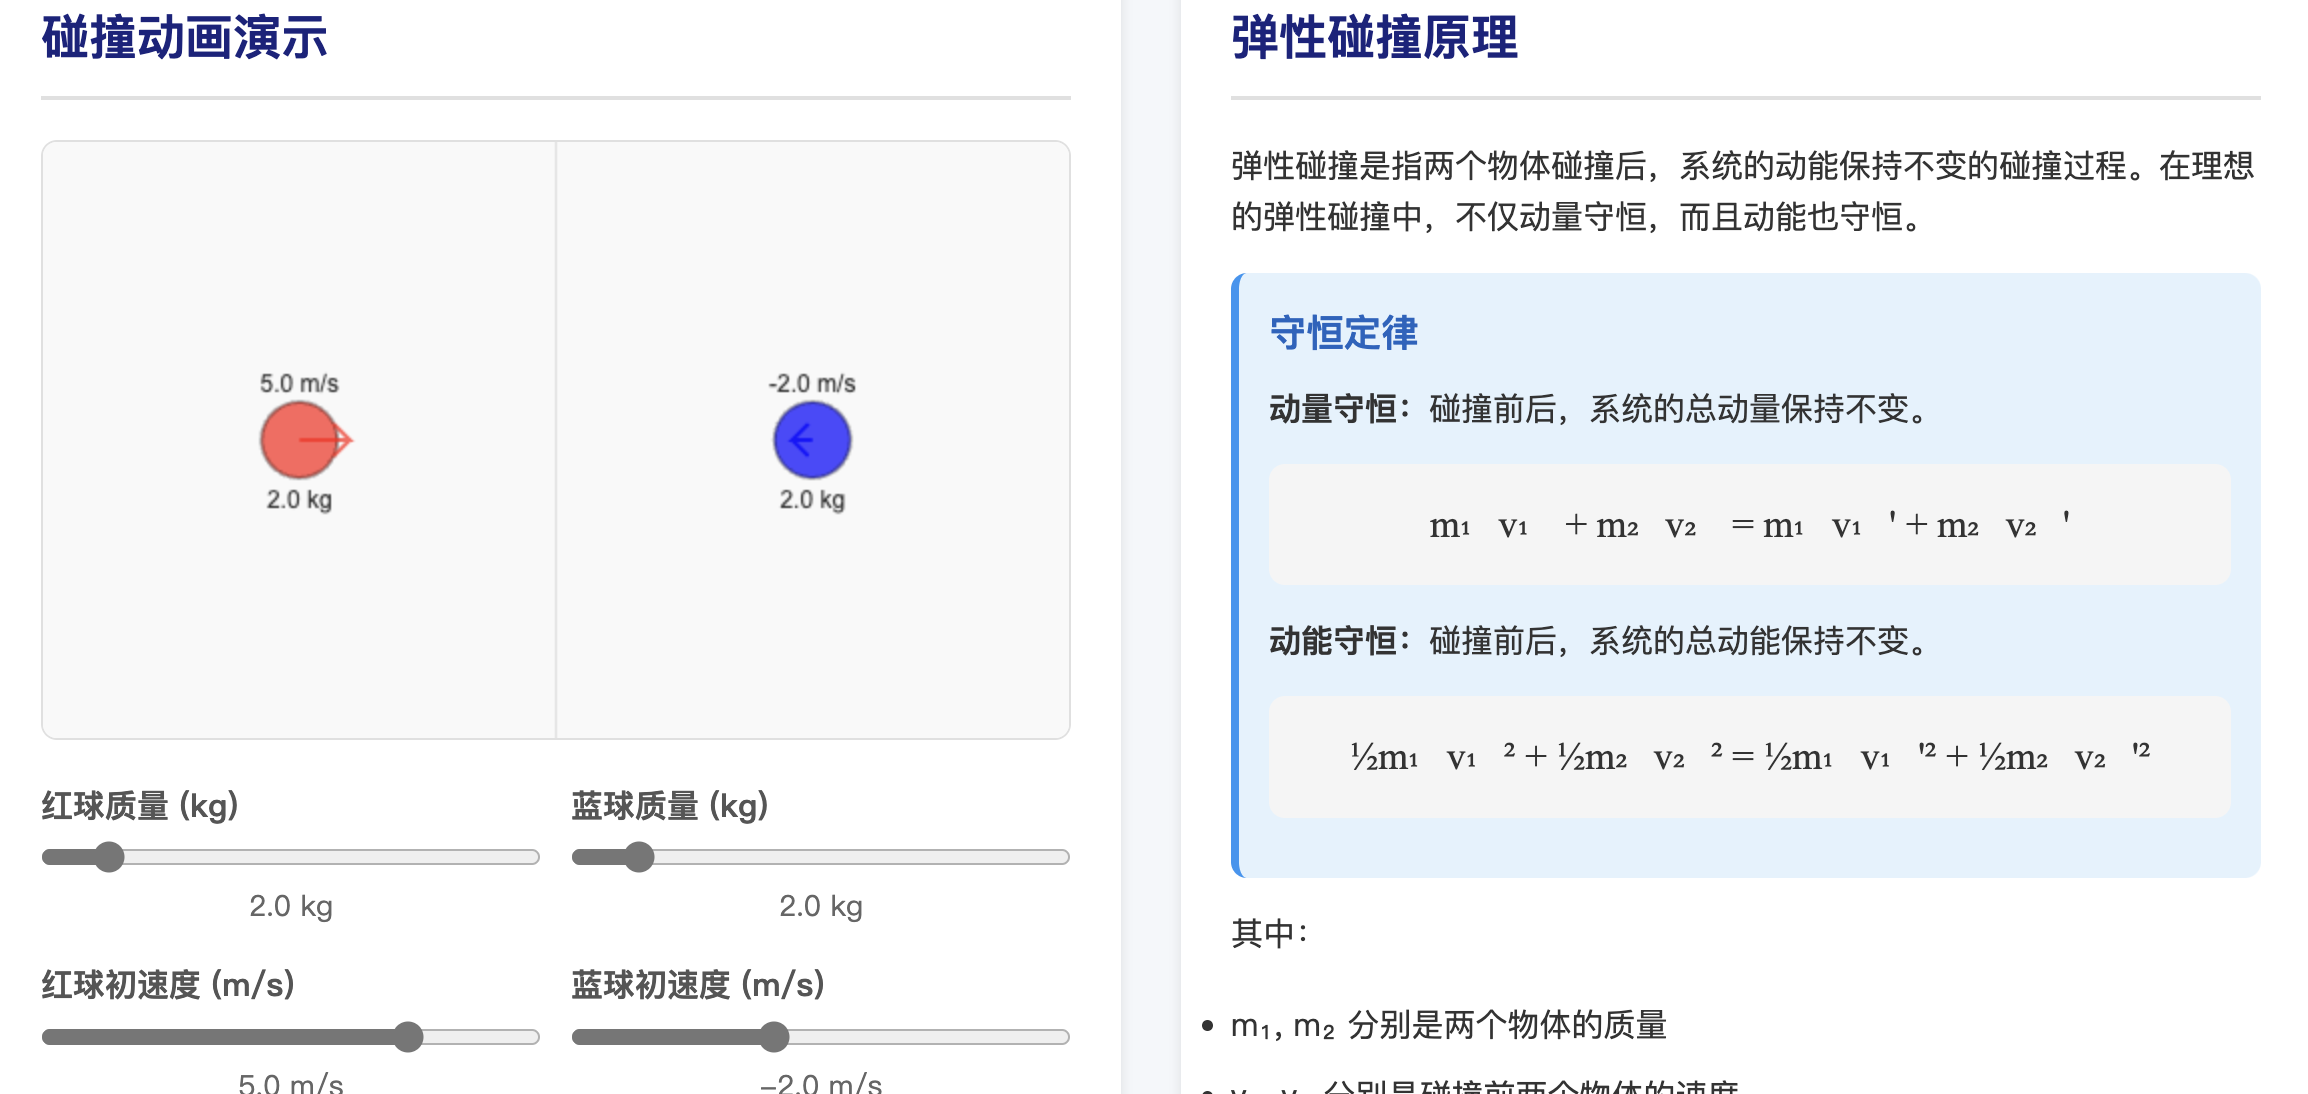This screenshot has height=1094, width=2308.
Task: Click the 2.0 kg label under the red ball
Action: [x=299, y=499]
